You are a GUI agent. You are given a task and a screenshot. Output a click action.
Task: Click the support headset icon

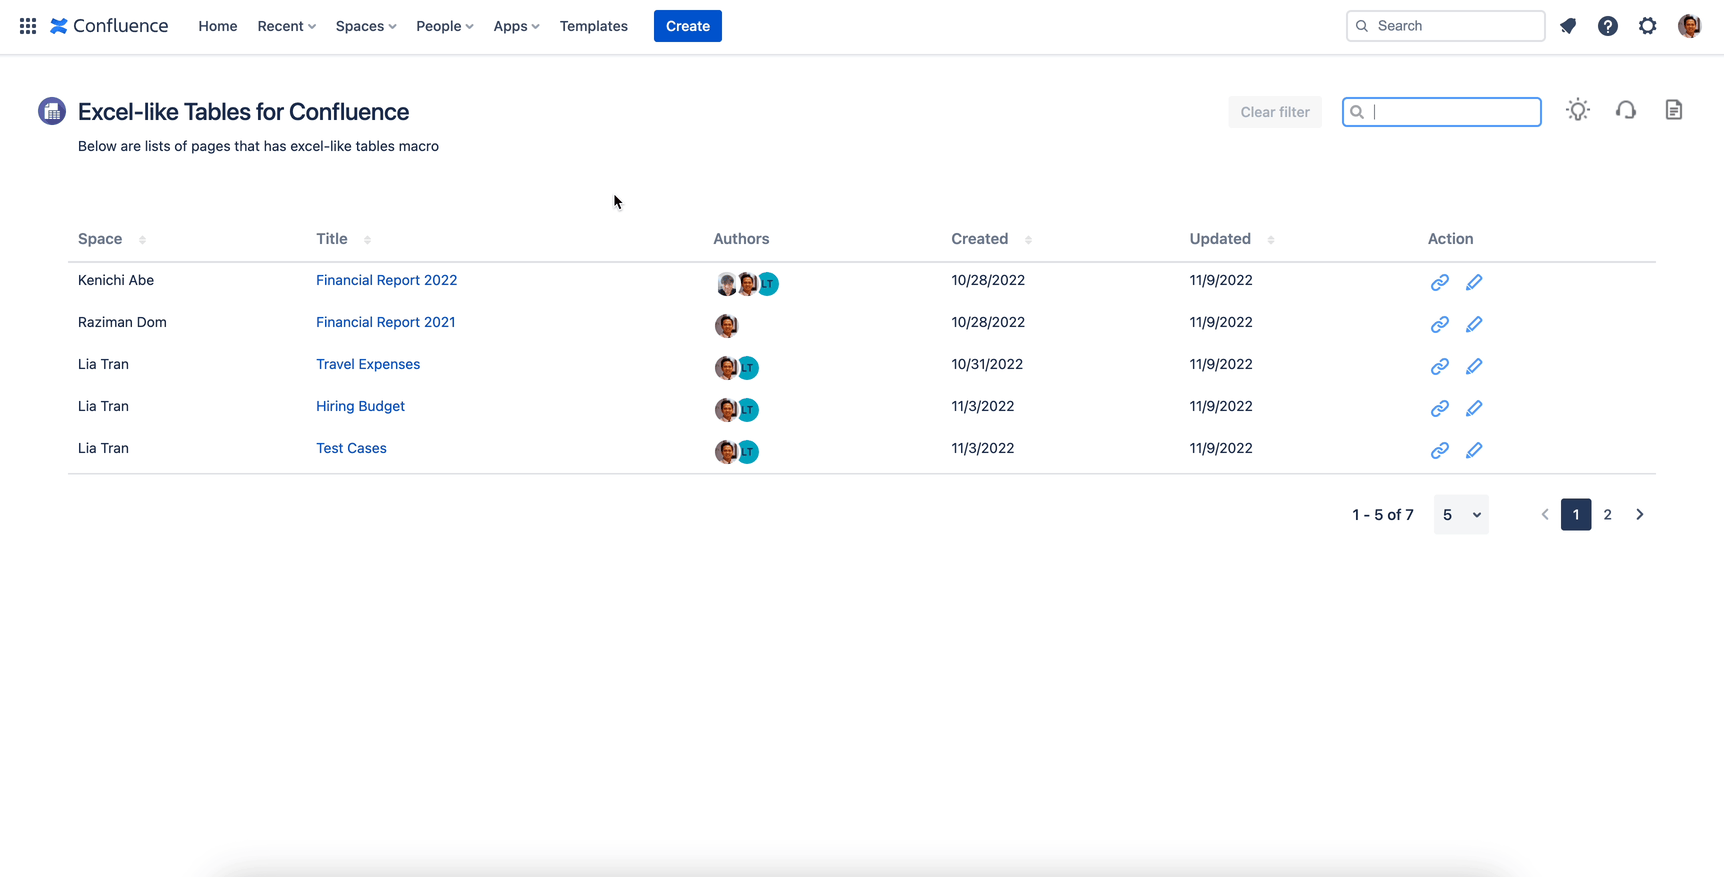pos(1625,111)
